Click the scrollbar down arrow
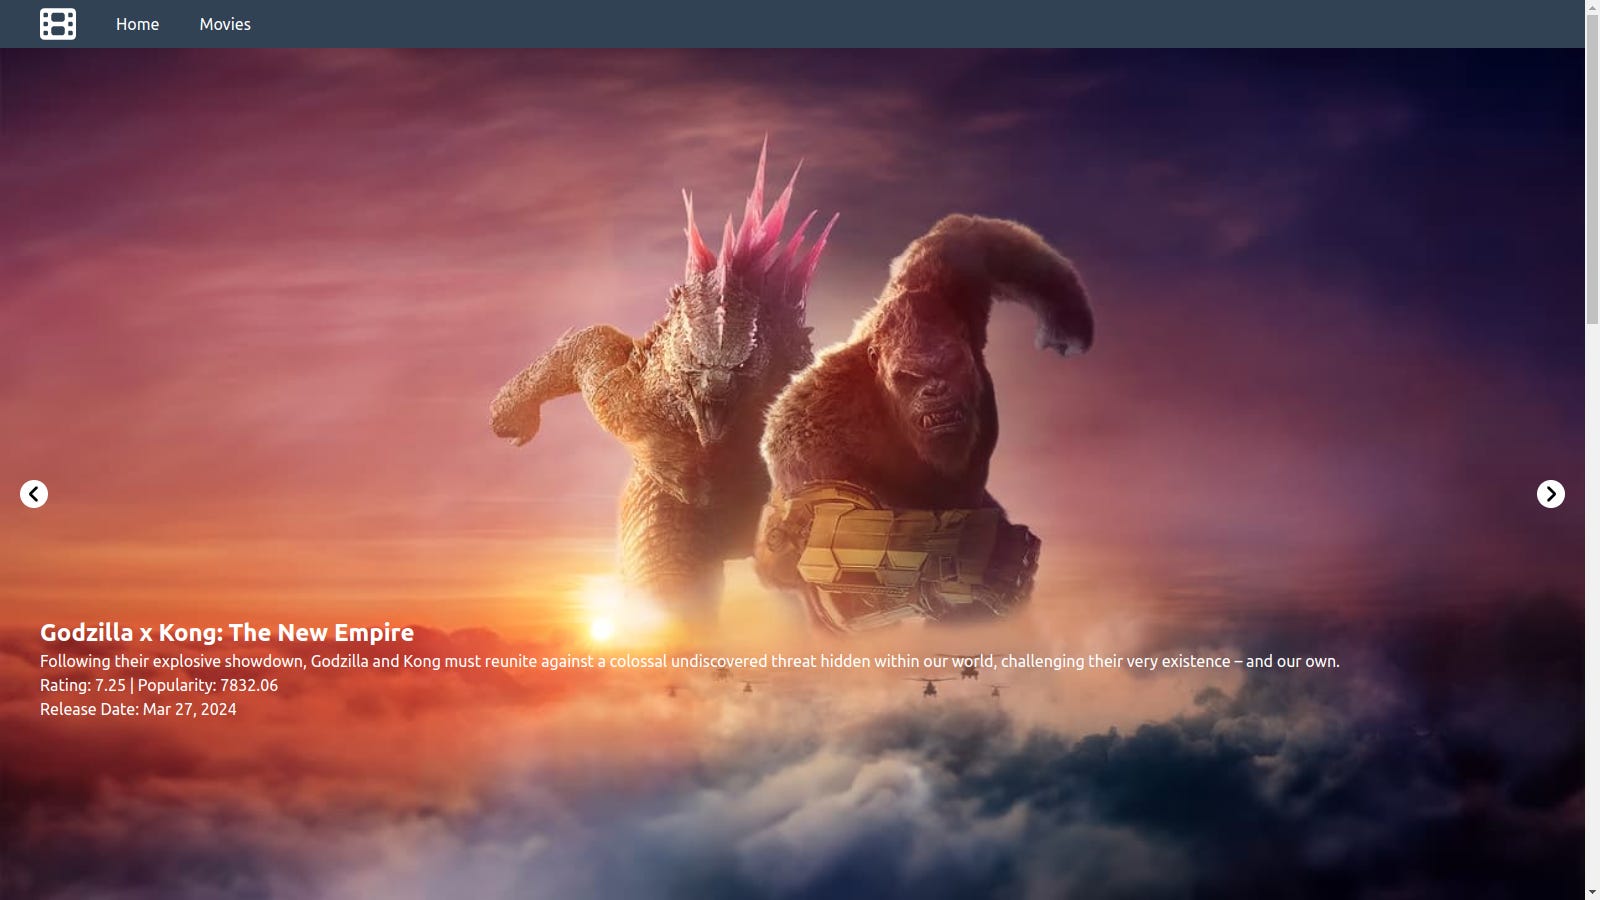 click(1592, 891)
